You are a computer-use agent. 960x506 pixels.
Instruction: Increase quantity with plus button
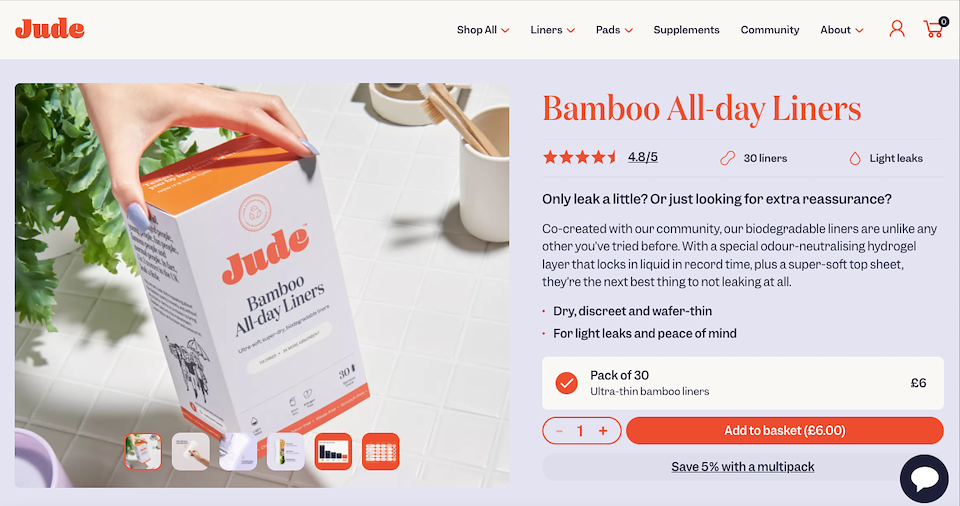point(603,431)
